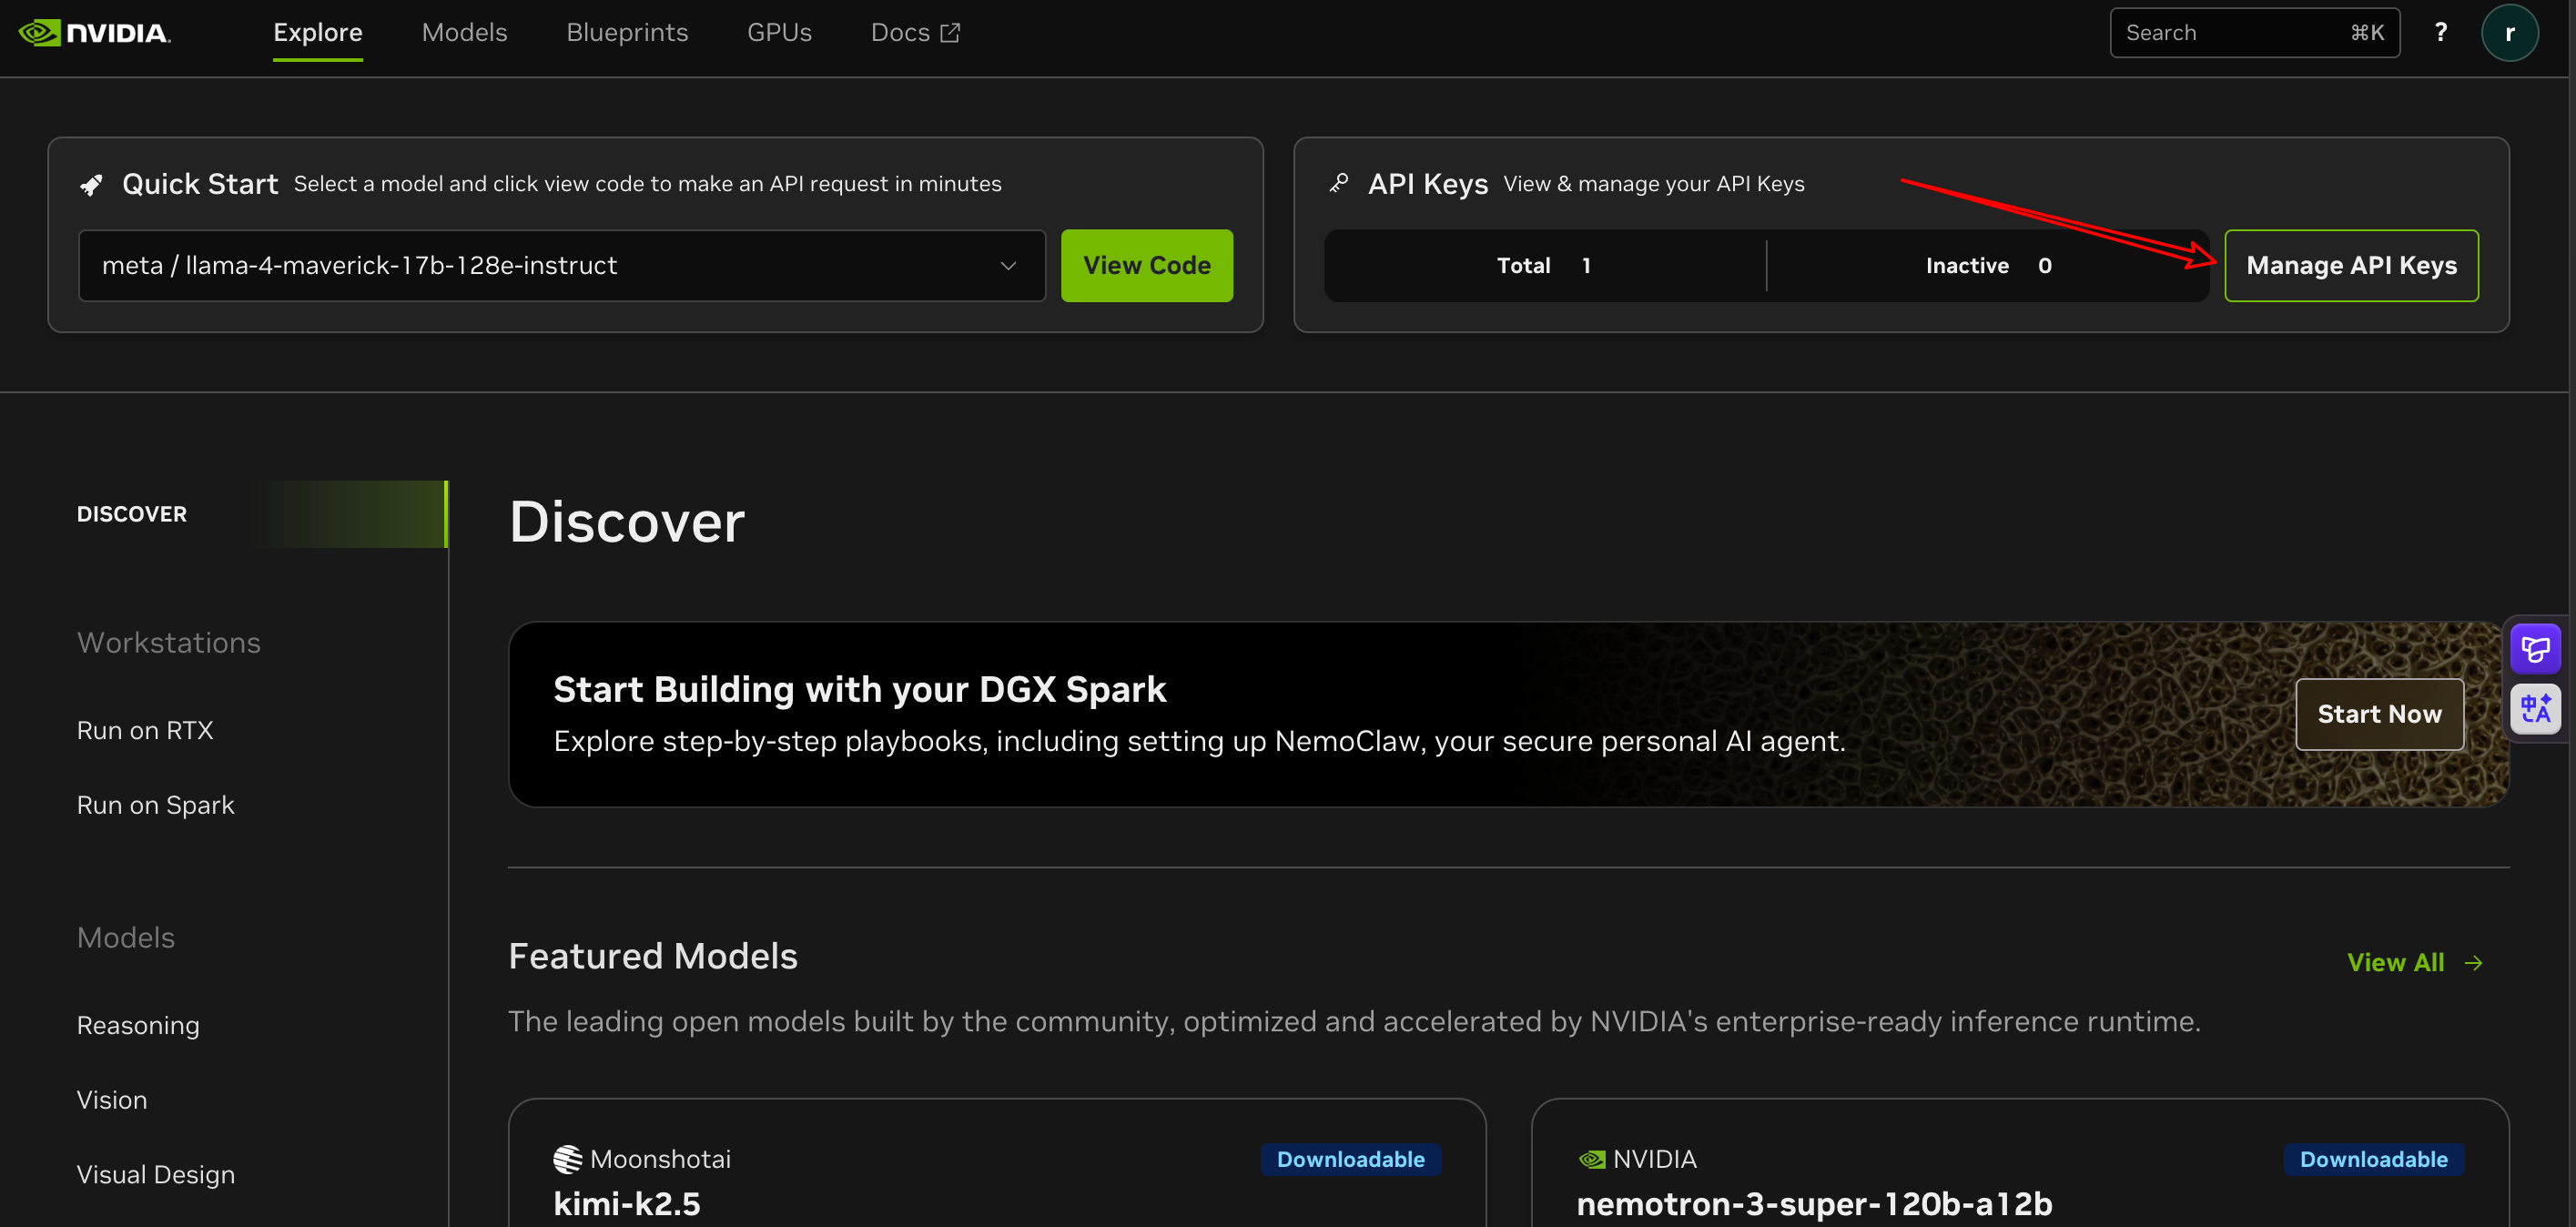The width and height of the screenshot is (2576, 1227).
Task: Open the GPUs tab
Action: (779, 33)
